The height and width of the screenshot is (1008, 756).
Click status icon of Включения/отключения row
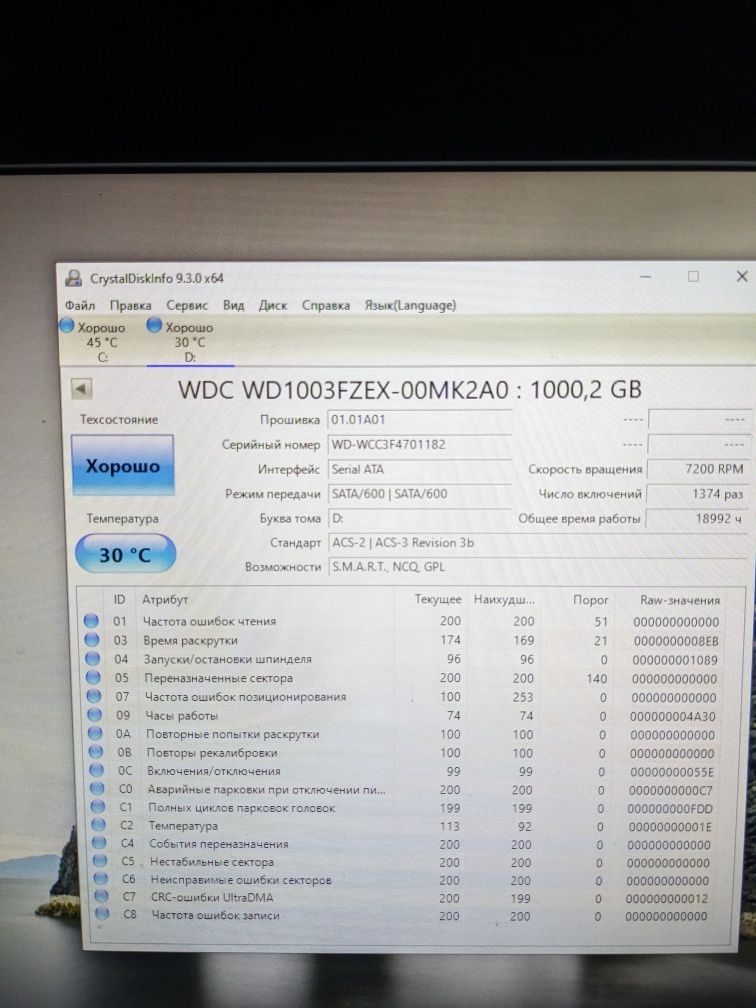pos(96,770)
